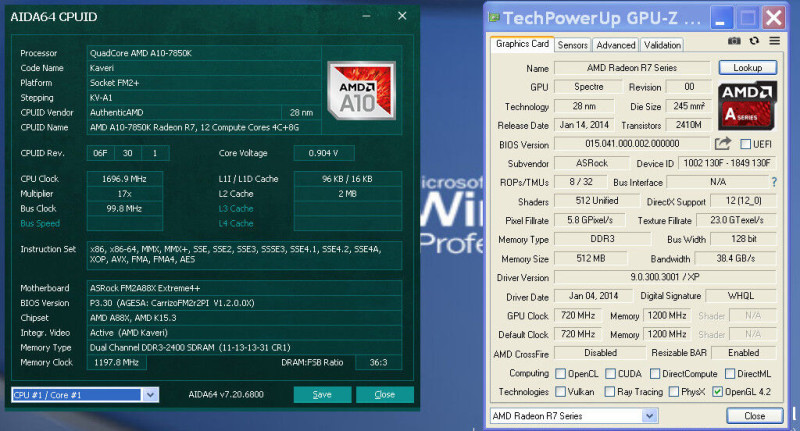Click the Save button in AIDA64
This screenshot has width=800, height=431.
(x=322, y=394)
